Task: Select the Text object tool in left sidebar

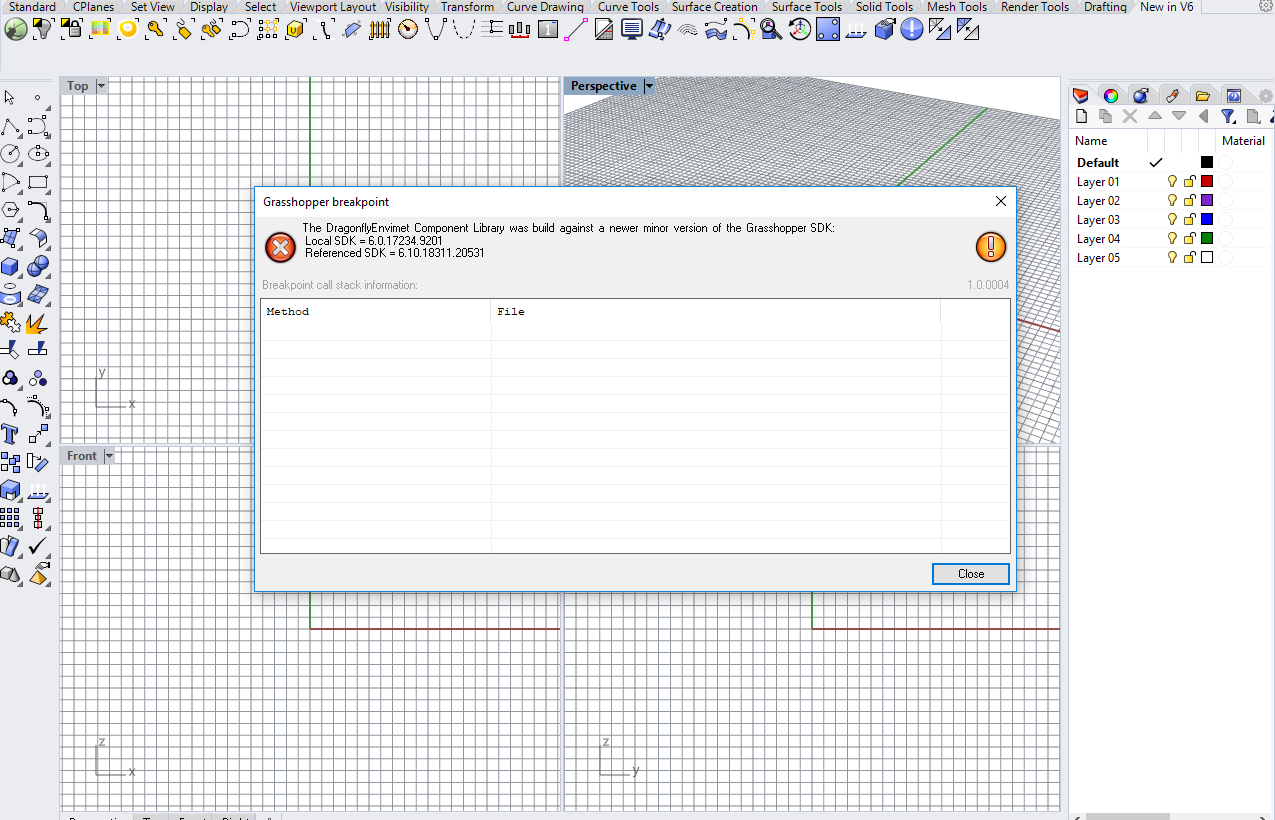Action: click(10, 434)
